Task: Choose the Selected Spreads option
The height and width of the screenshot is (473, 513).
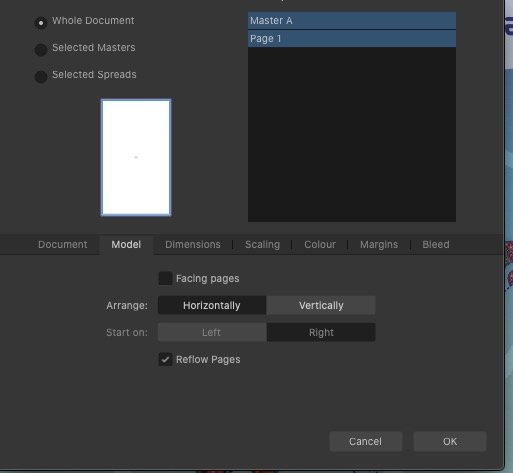Action: coord(41,77)
